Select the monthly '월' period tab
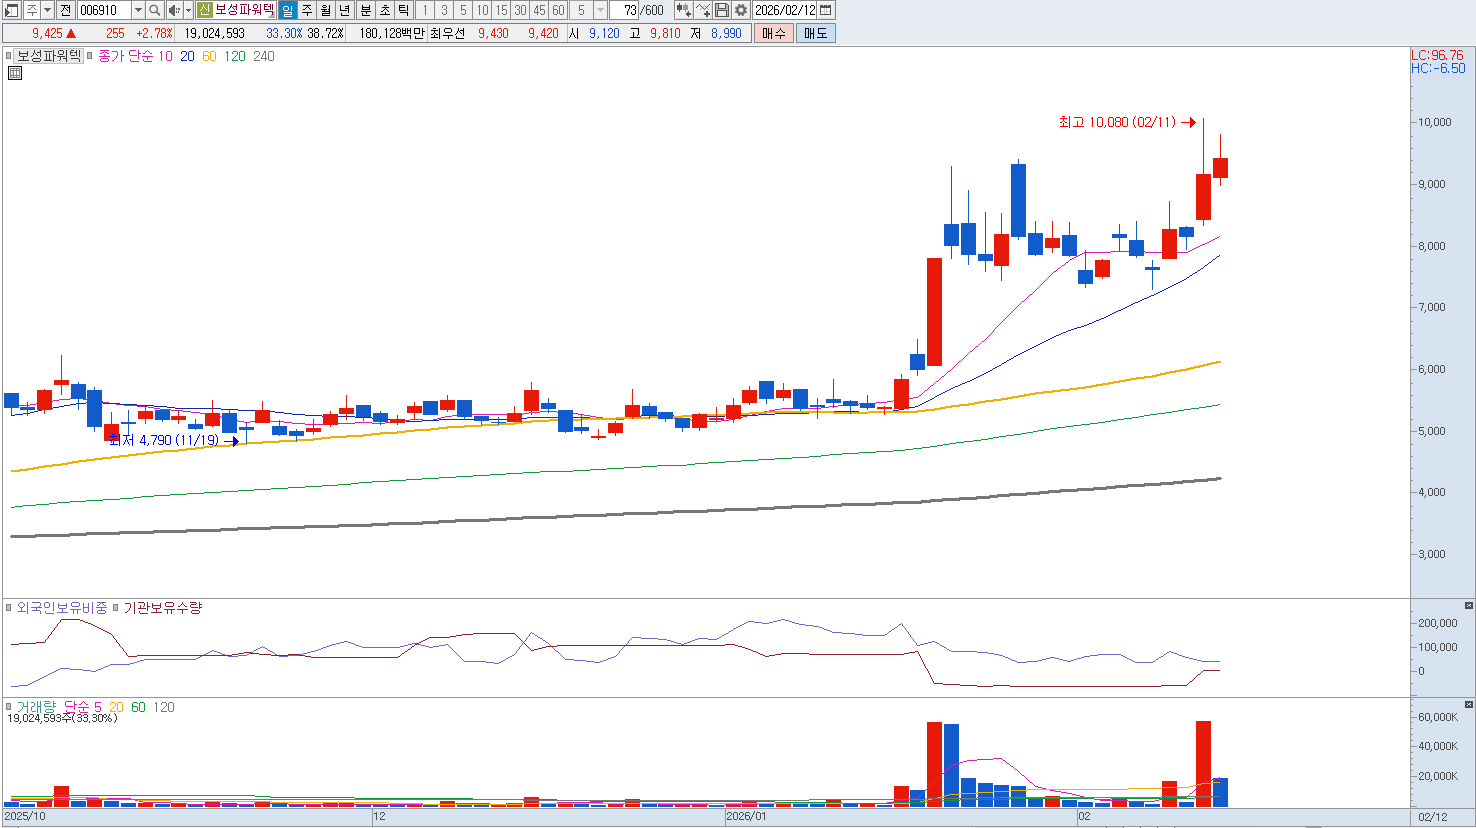The height and width of the screenshot is (828, 1476). pyautogui.click(x=326, y=10)
